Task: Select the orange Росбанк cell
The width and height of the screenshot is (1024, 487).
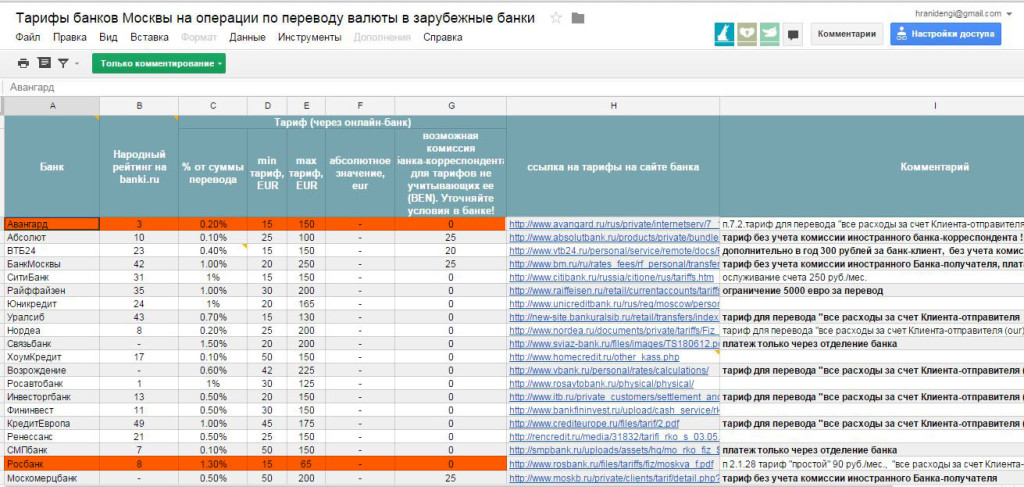Action: coord(52,464)
